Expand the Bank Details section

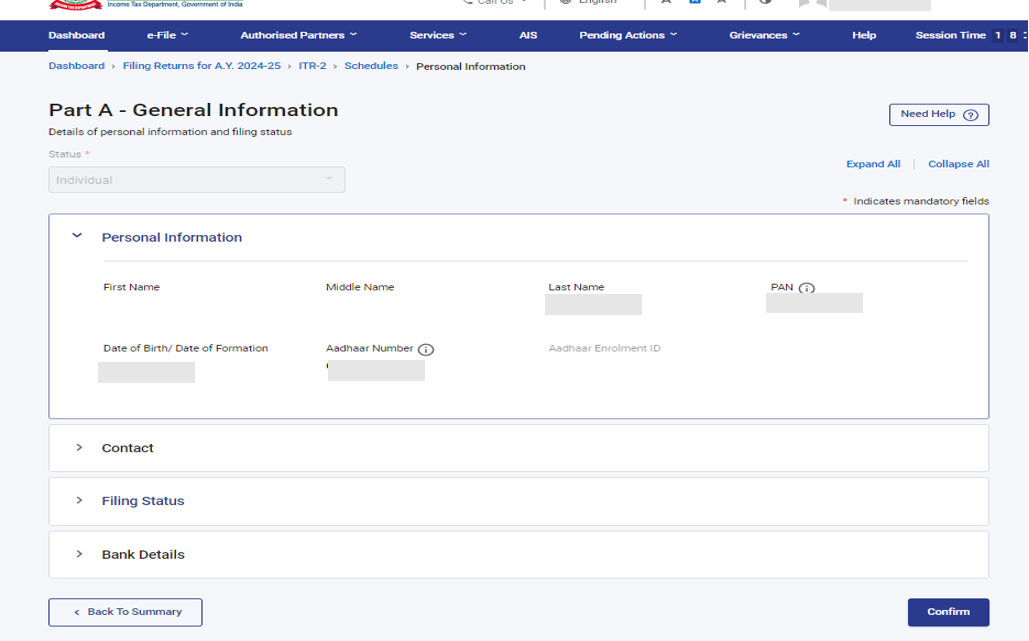click(79, 555)
